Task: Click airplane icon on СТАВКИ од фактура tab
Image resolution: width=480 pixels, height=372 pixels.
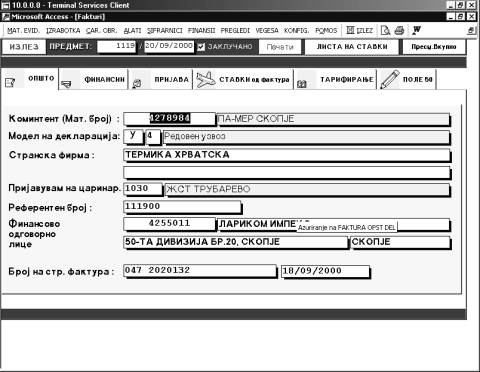Action: click(x=205, y=80)
